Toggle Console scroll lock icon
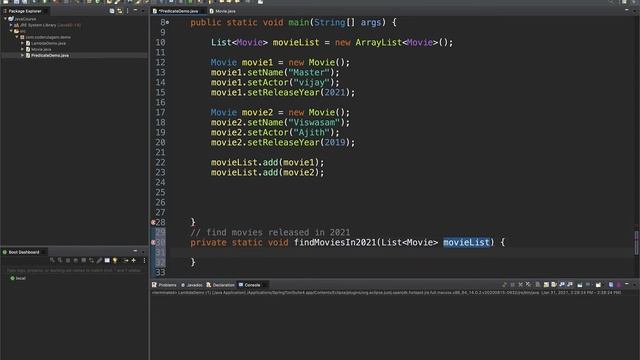640x360 pixels. pos(546,285)
